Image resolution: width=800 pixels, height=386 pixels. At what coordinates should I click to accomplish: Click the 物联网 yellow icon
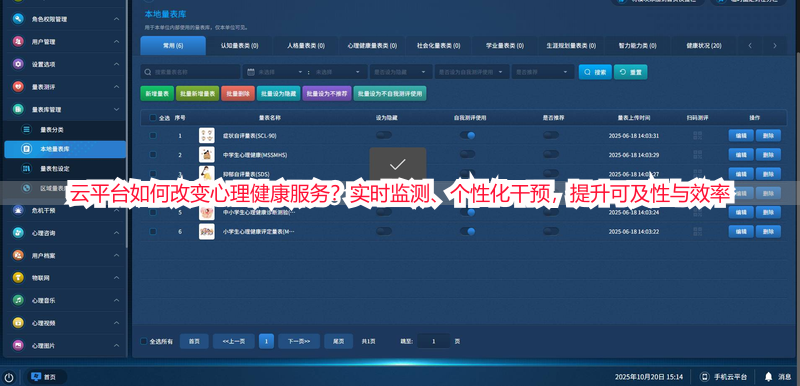18,277
